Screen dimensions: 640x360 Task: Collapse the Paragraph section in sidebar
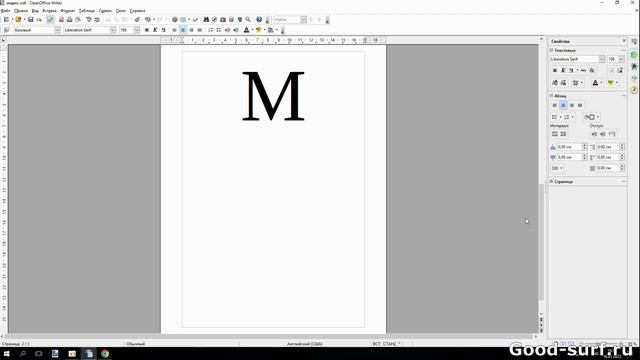click(551, 96)
